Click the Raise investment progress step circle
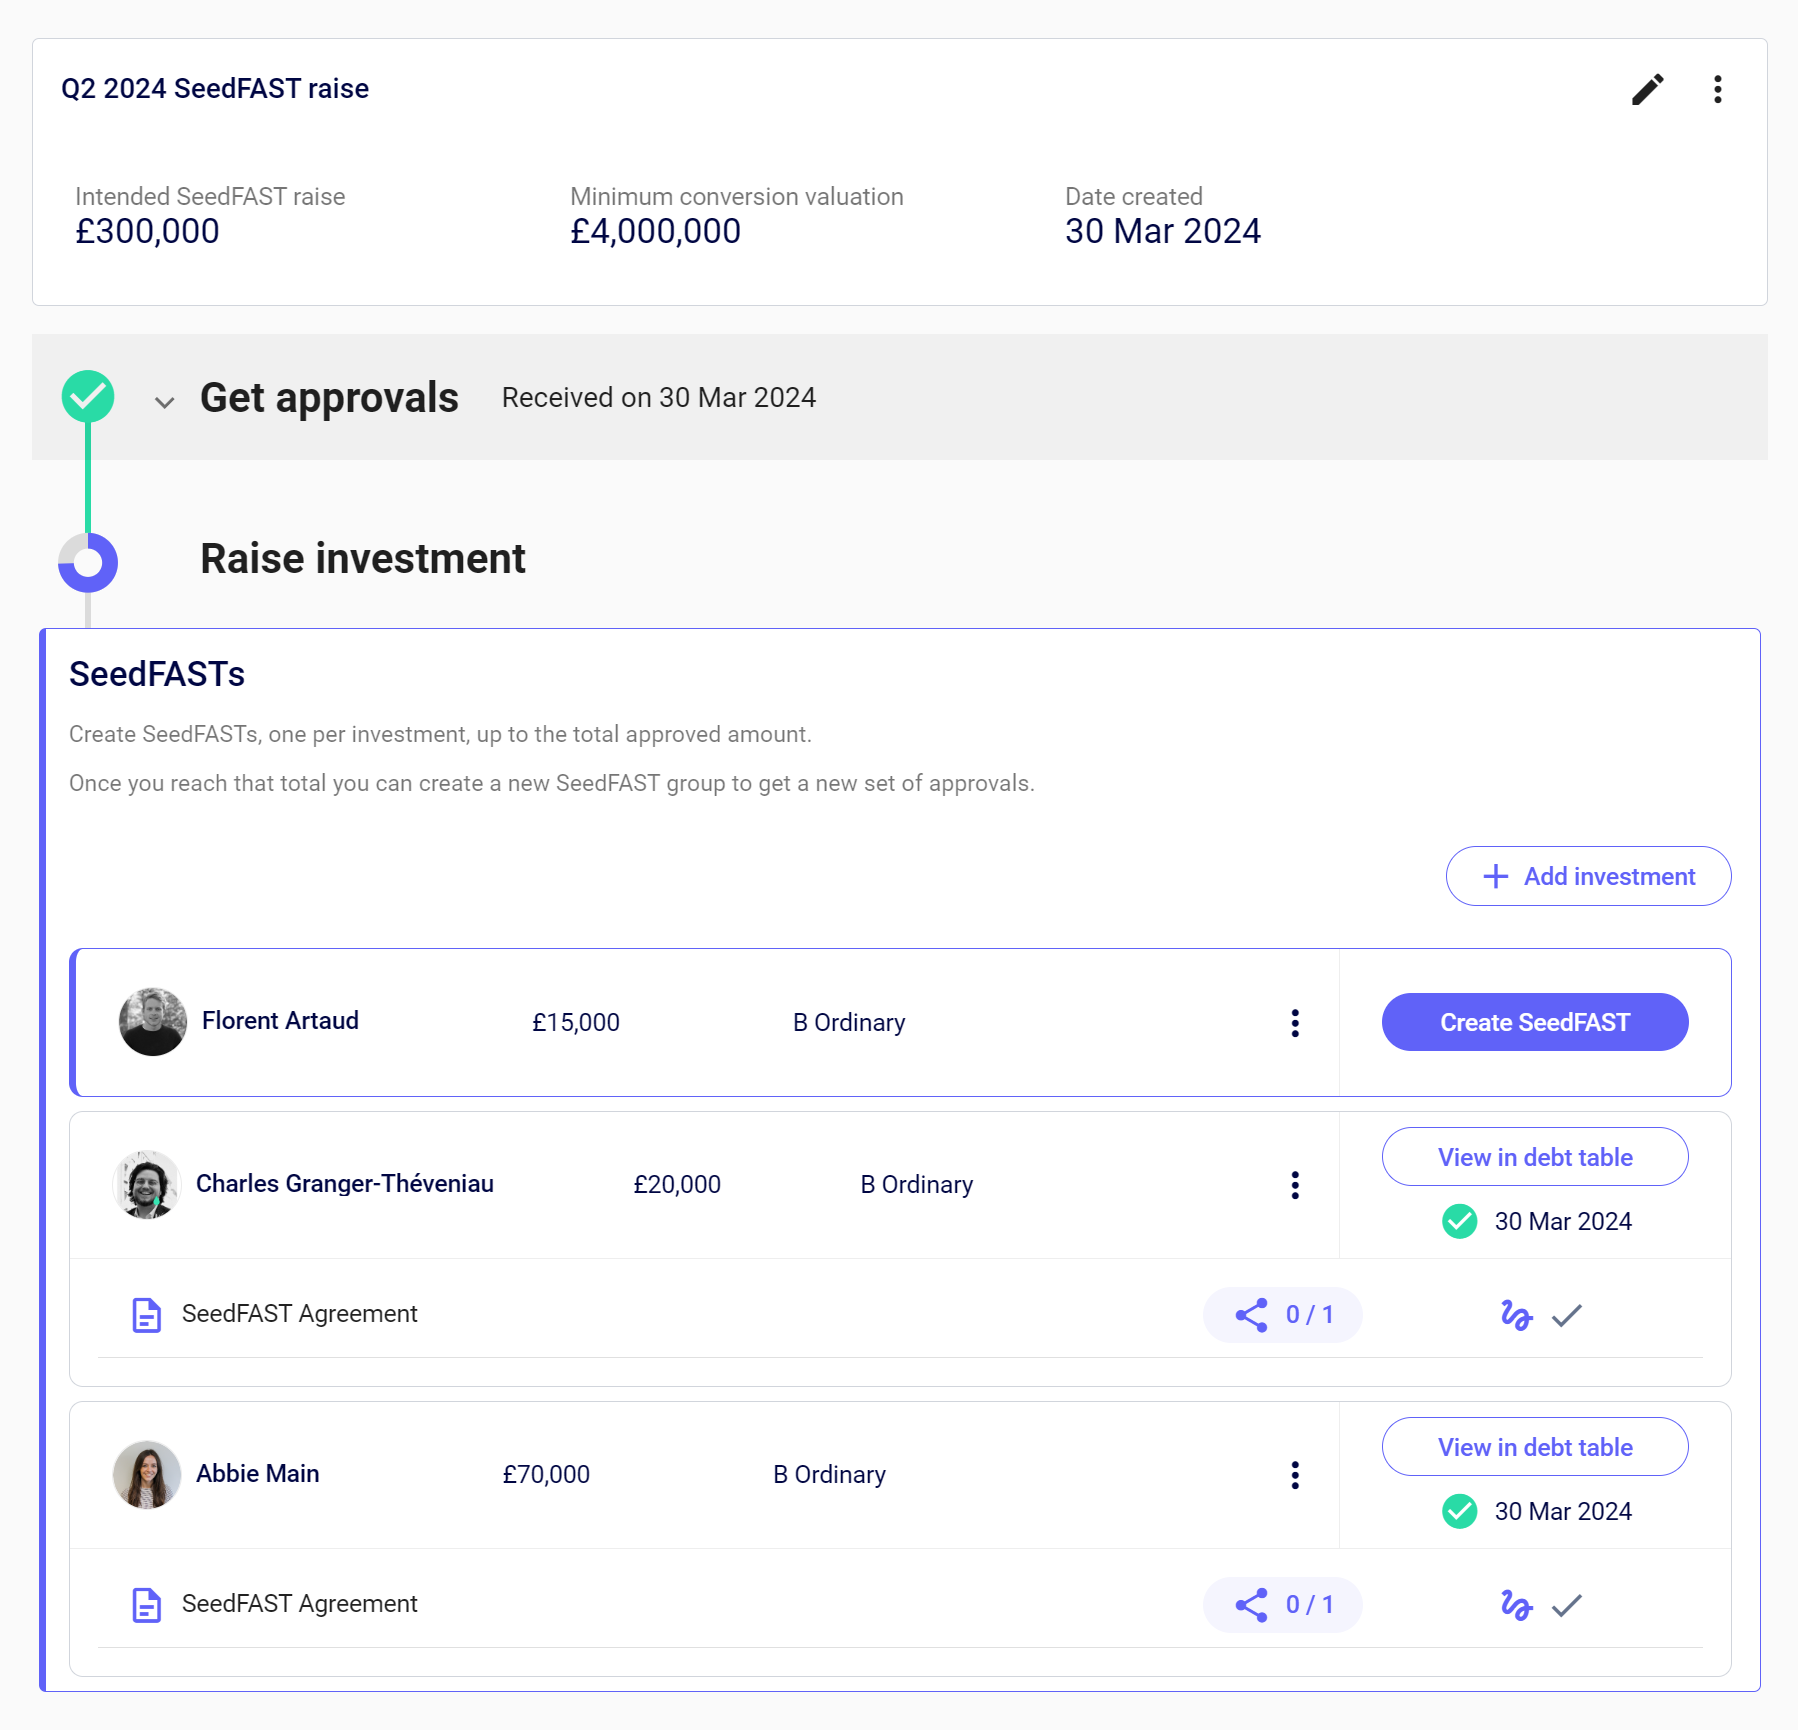Screen dimensions: 1798x1730 point(88,562)
